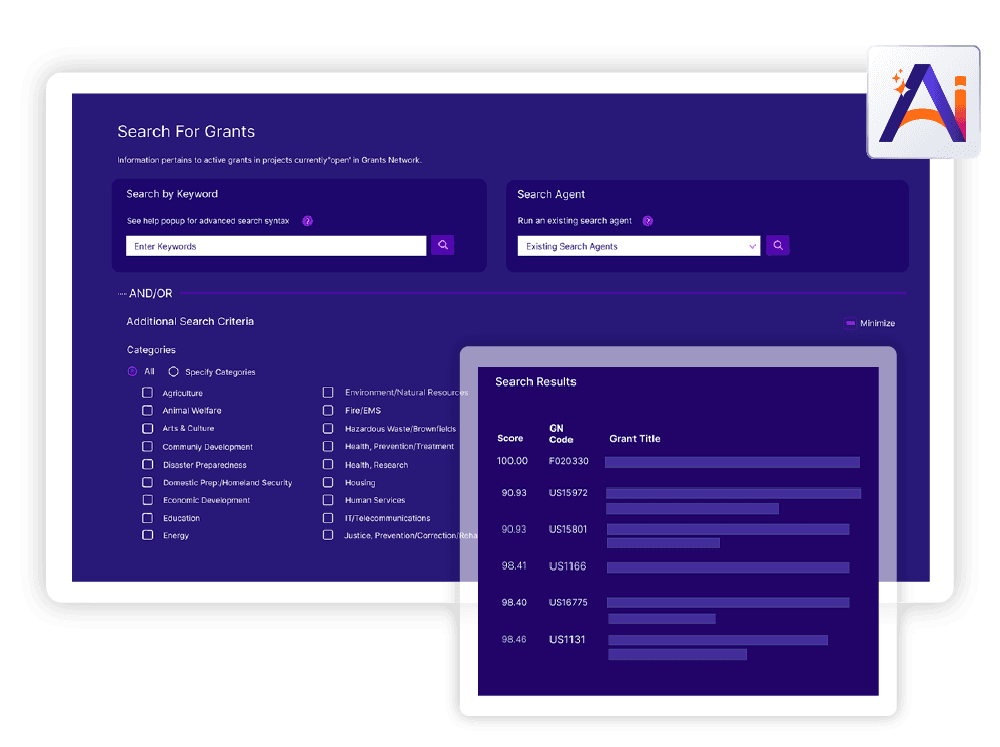Open the search agent help icon

point(648,221)
